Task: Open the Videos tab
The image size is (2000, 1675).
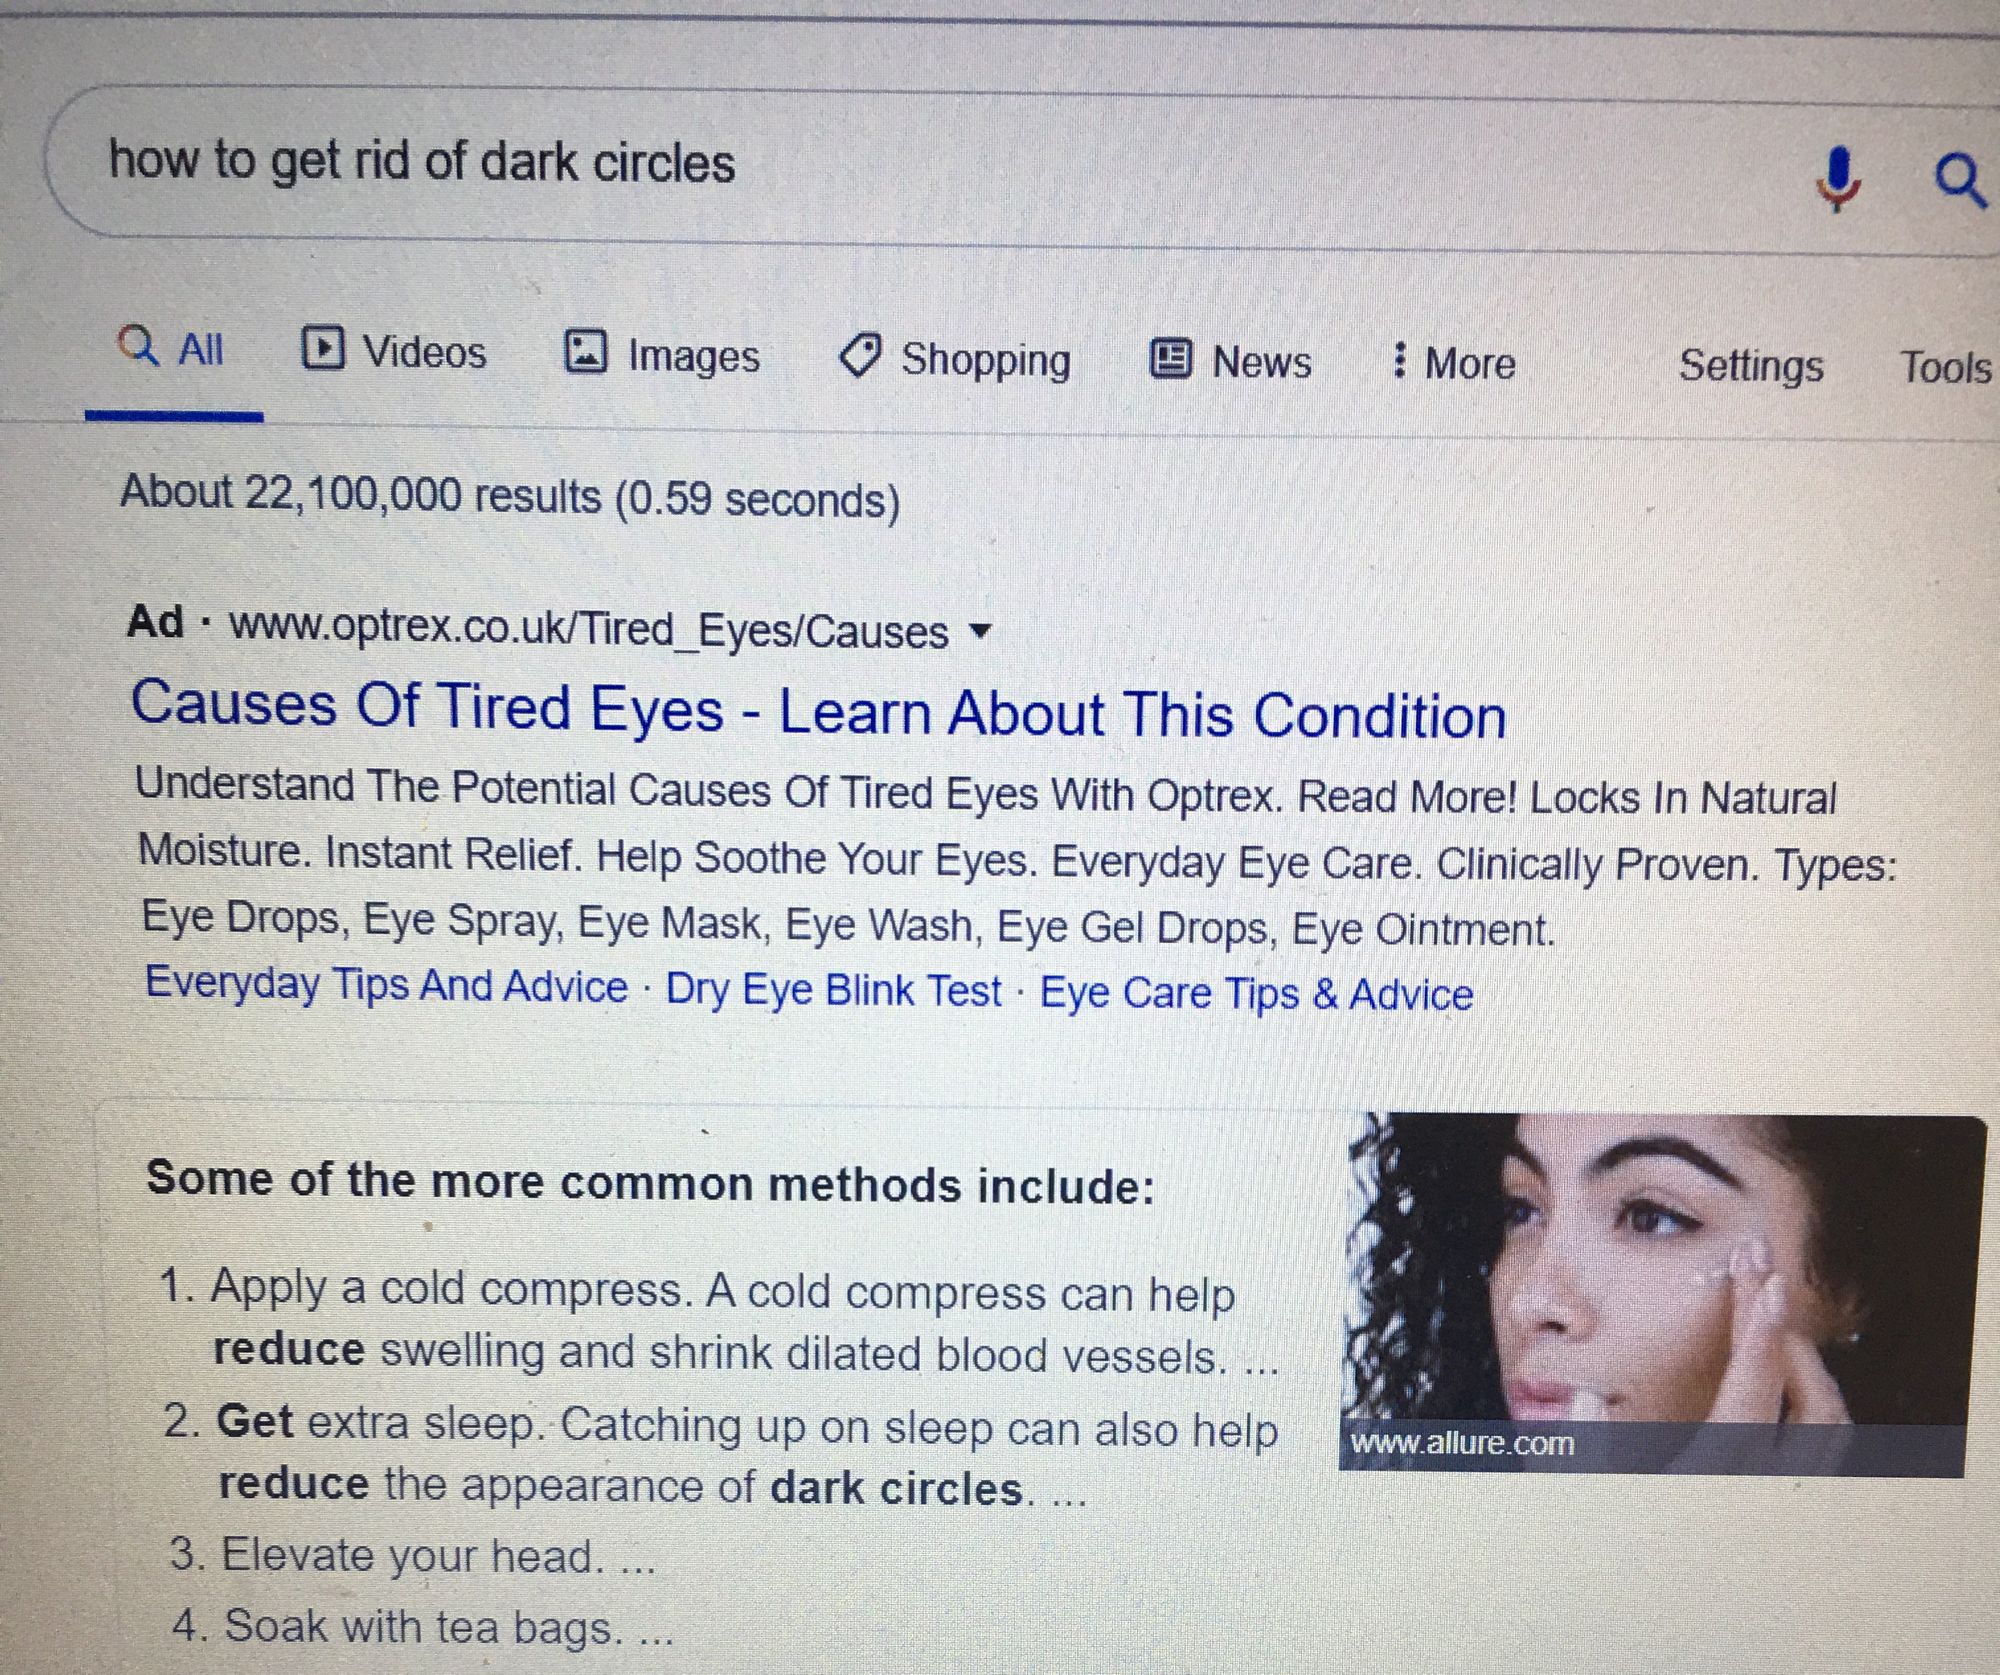Action: pos(394,351)
